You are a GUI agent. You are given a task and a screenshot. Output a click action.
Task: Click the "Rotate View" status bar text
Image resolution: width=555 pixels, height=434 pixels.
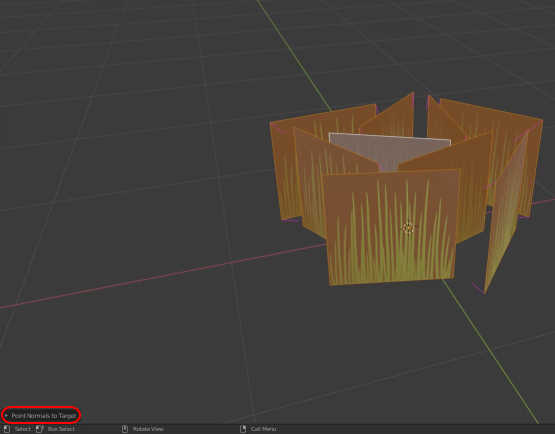tap(148, 429)
